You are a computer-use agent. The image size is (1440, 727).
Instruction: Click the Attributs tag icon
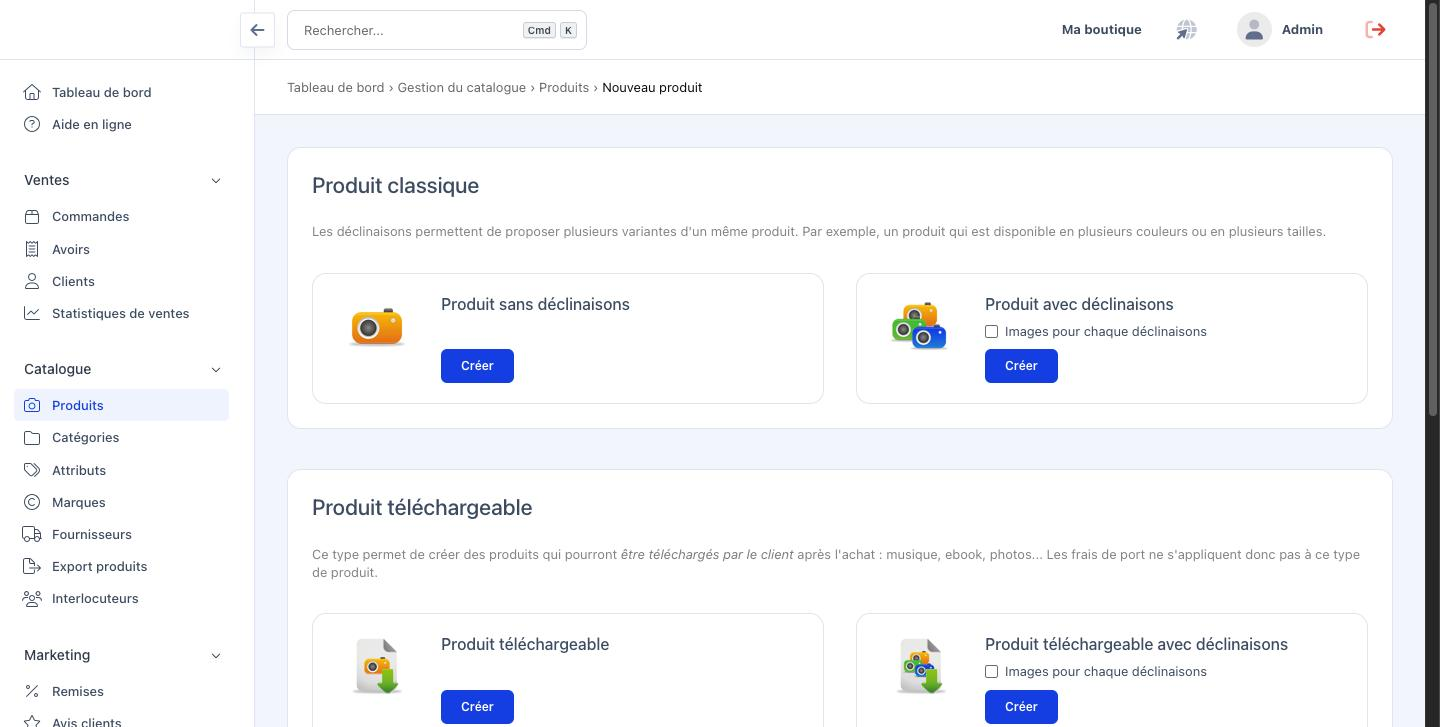[x=32, y=471]
